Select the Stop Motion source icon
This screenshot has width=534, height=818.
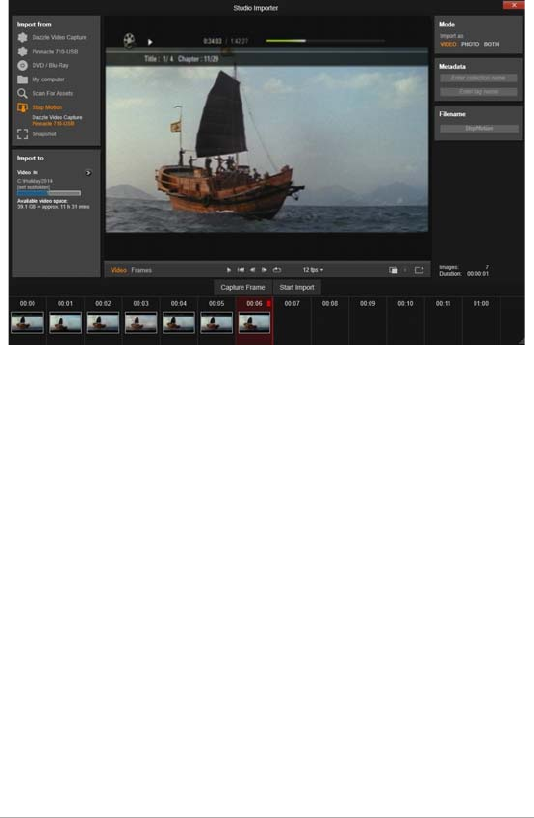(22, 107)
